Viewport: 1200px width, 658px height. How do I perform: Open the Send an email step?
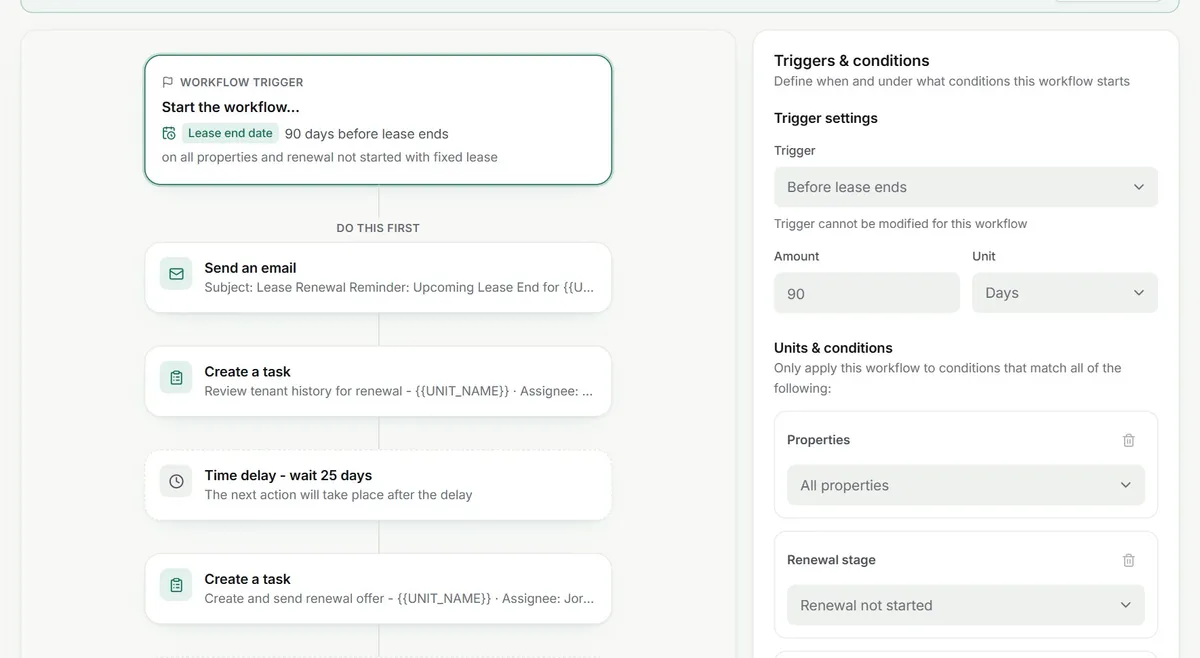378,277
